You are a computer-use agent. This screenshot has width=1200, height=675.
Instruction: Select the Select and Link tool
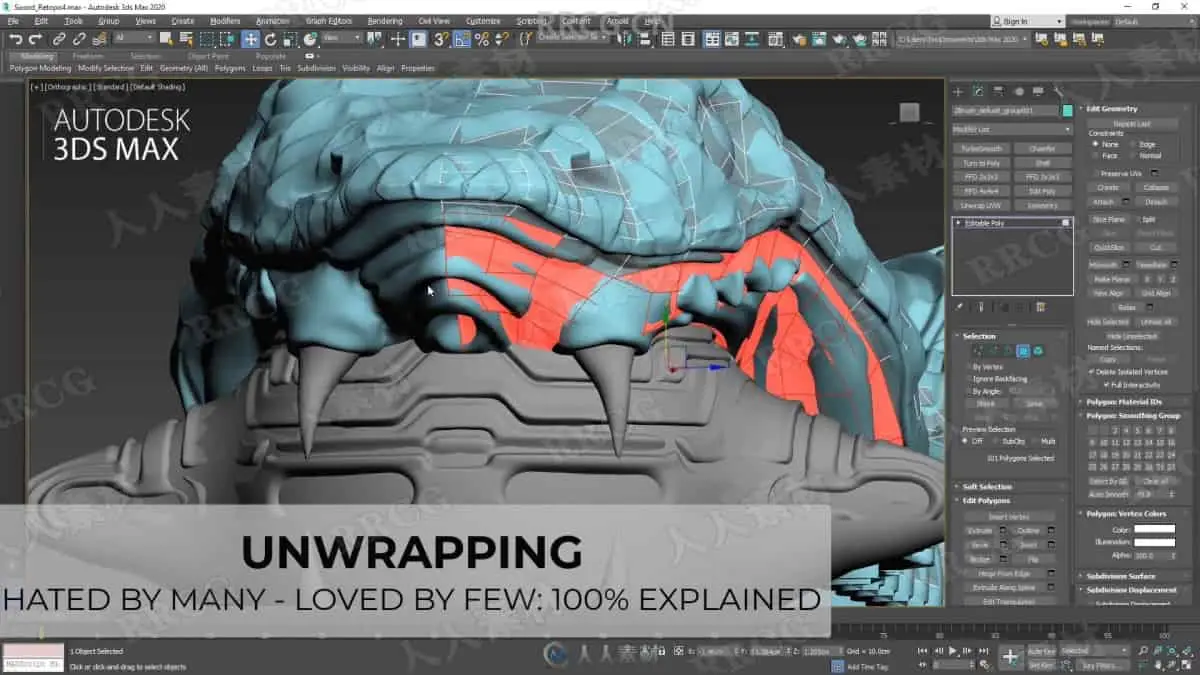(58, 39)
